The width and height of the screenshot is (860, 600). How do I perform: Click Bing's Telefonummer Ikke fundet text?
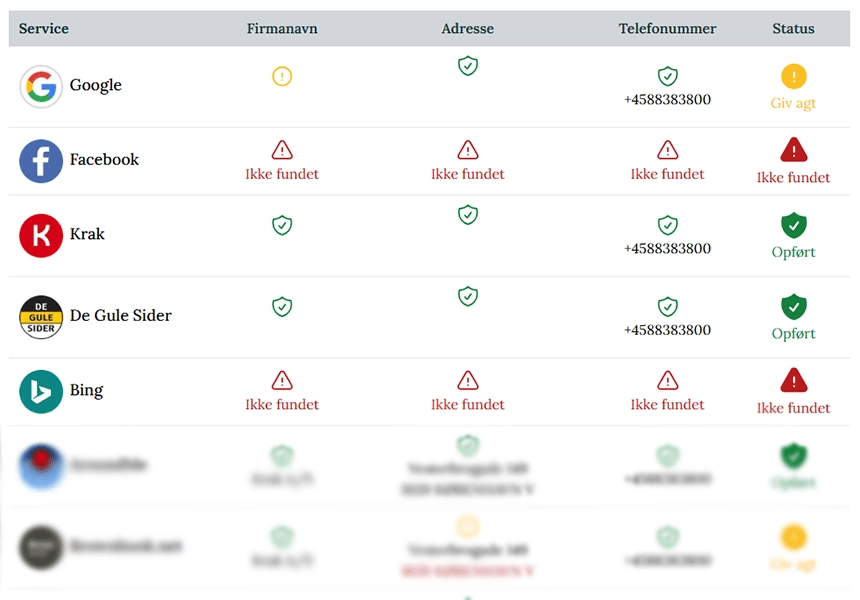[x=667, y=405]
